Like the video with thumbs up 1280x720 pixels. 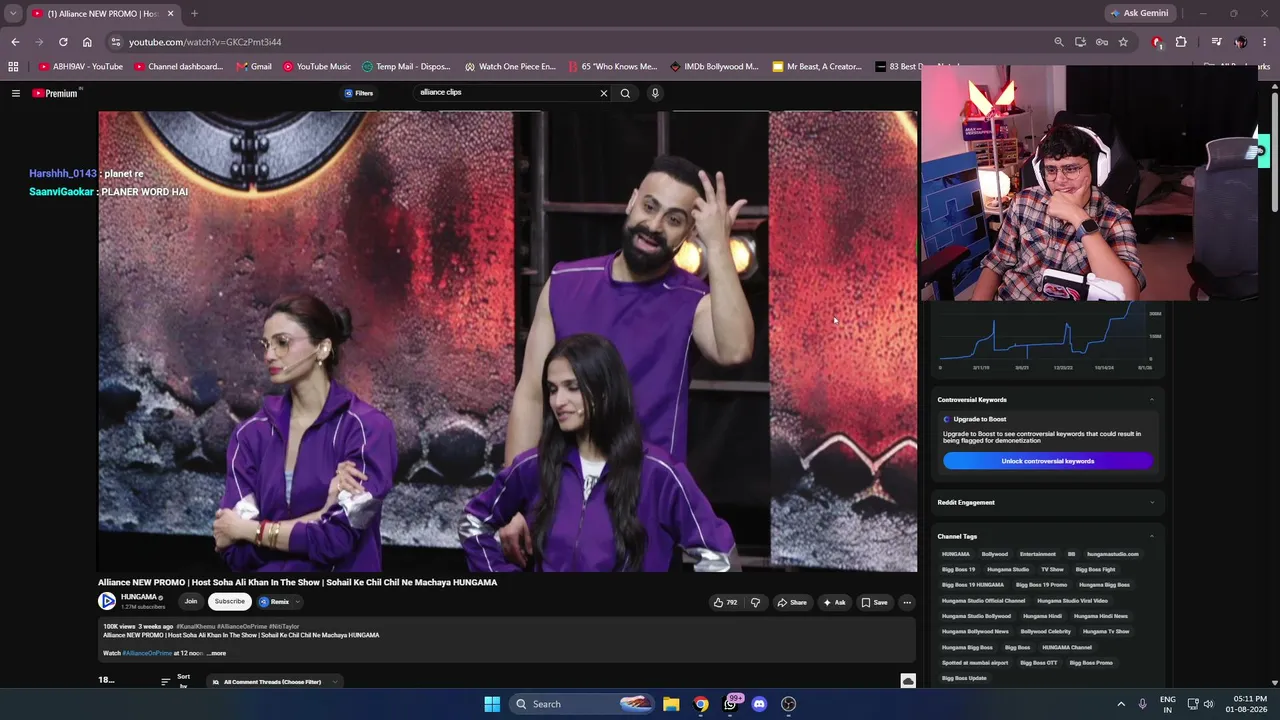pos(725,602)
